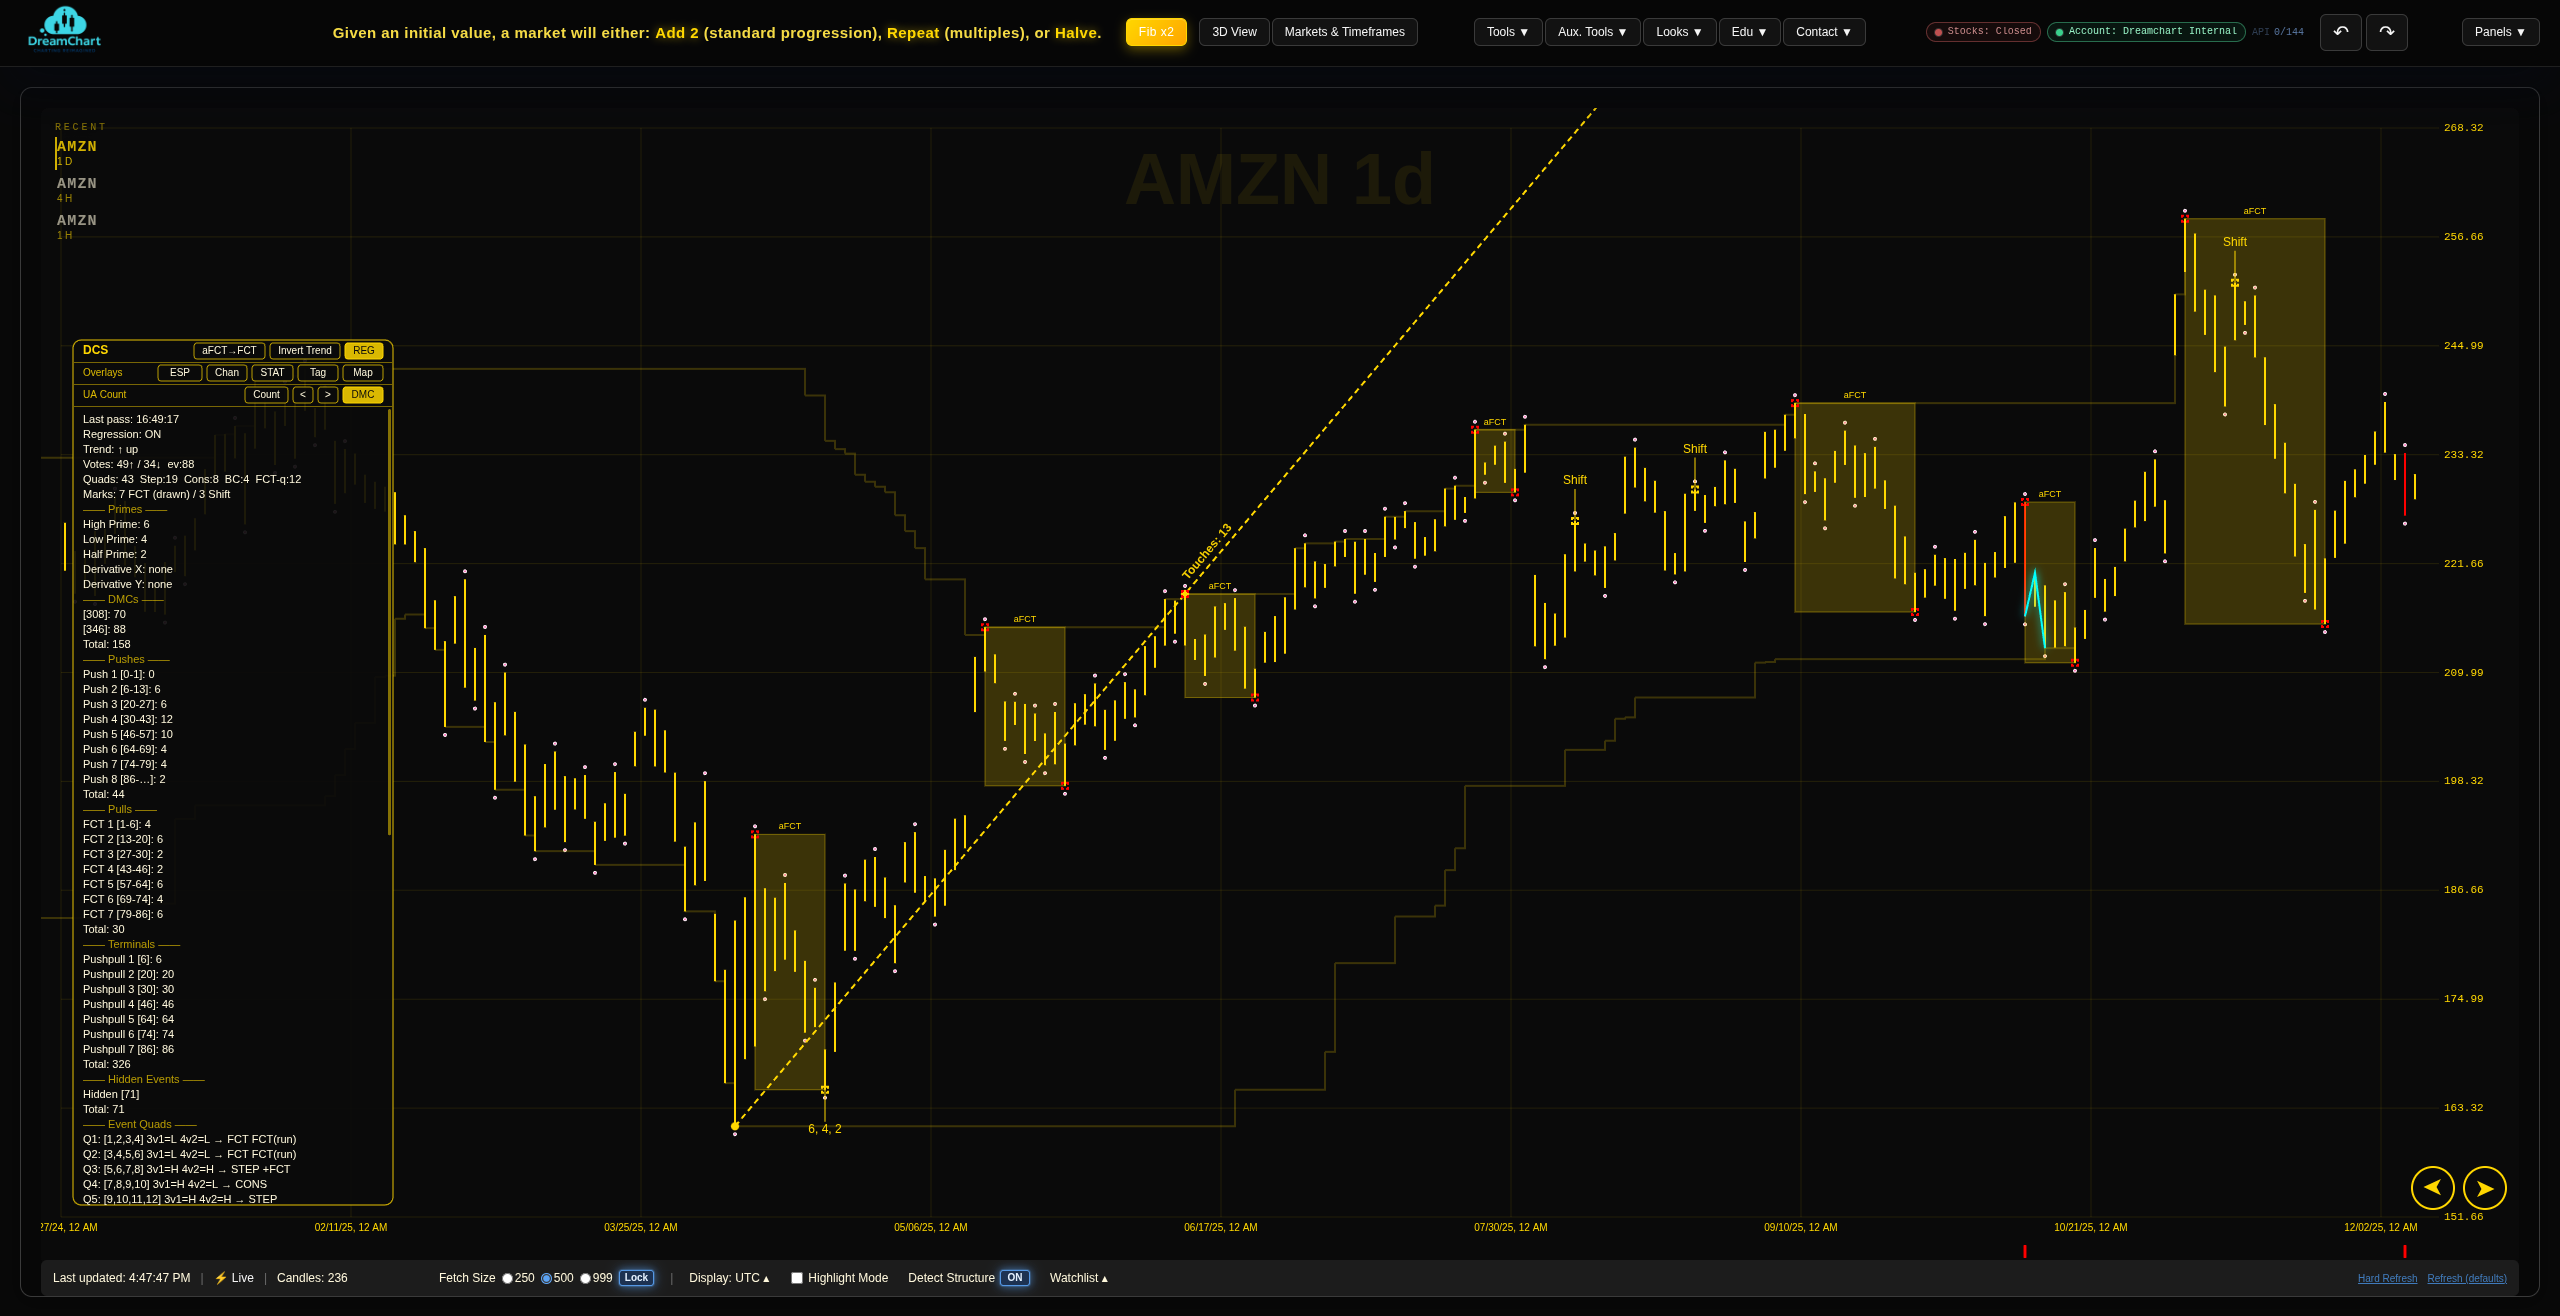2560x1316 pixels.
Task: Click the STAT overlay button
Action: pos(272,373)
